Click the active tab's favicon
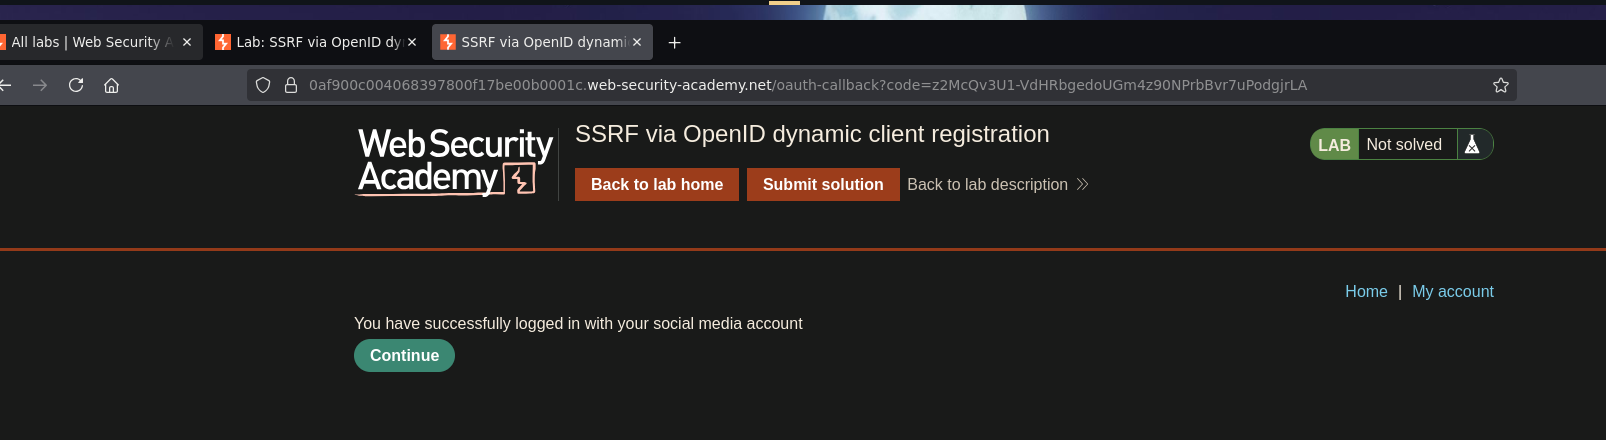Viewport: 1606px width, 440px height. point(448,42)
